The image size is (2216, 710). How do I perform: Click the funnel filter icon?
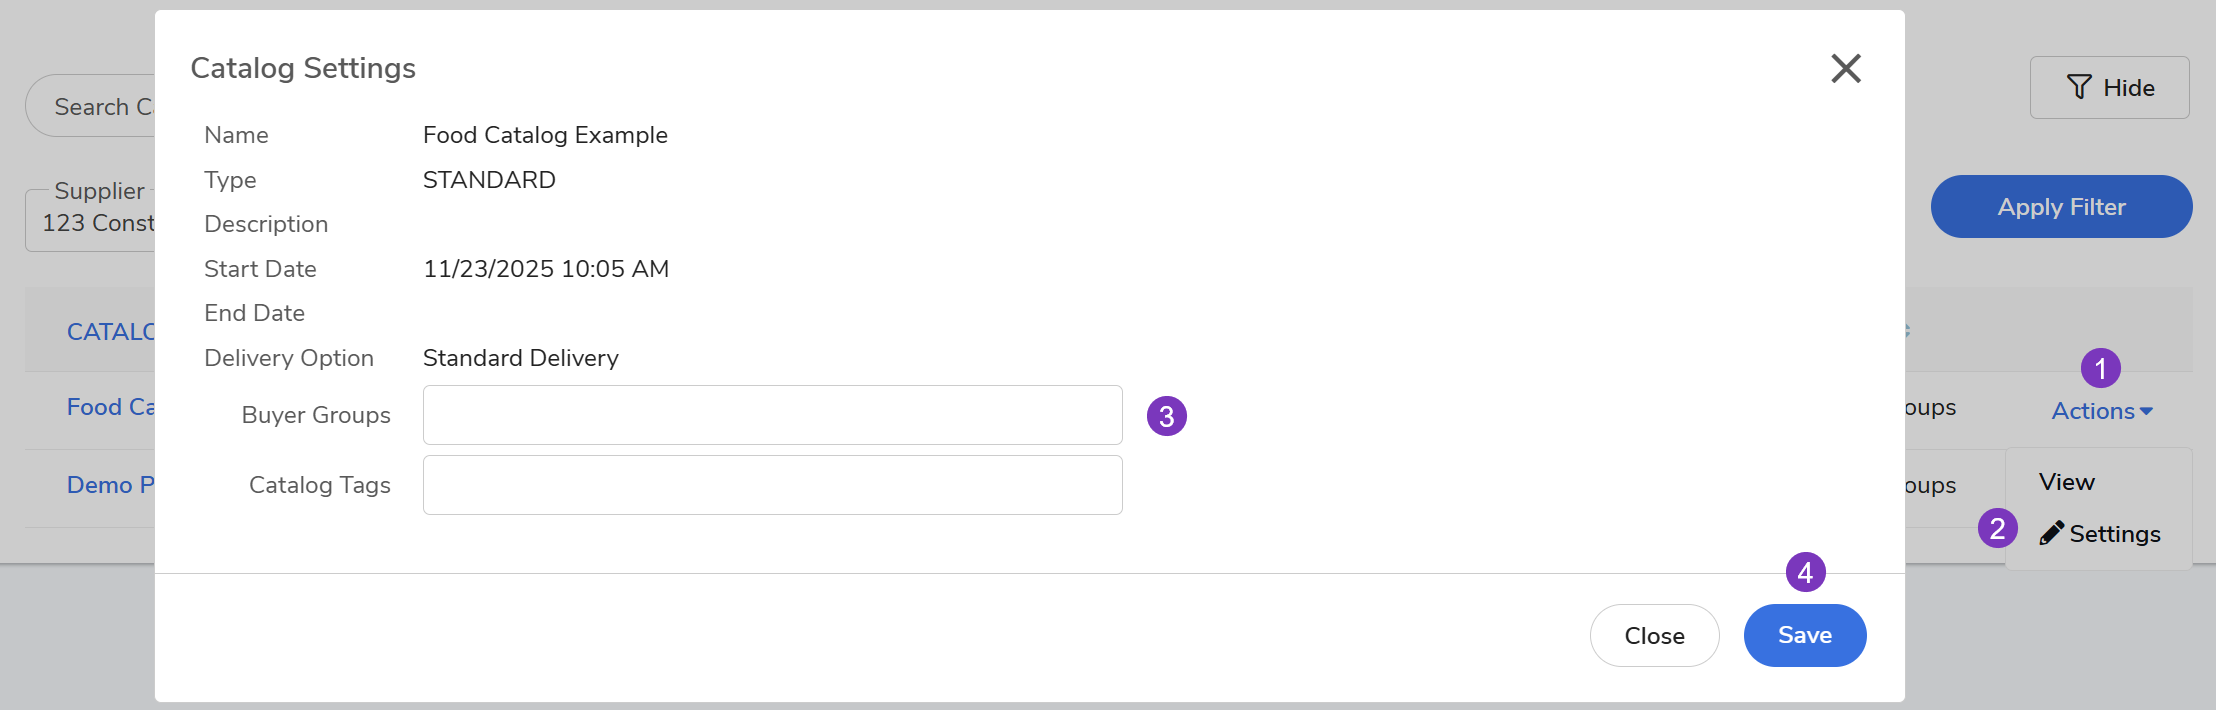2079,88
